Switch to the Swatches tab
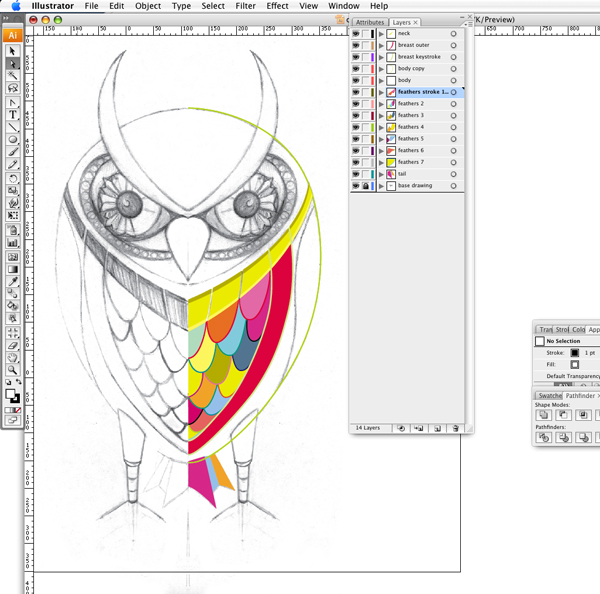 549,396
